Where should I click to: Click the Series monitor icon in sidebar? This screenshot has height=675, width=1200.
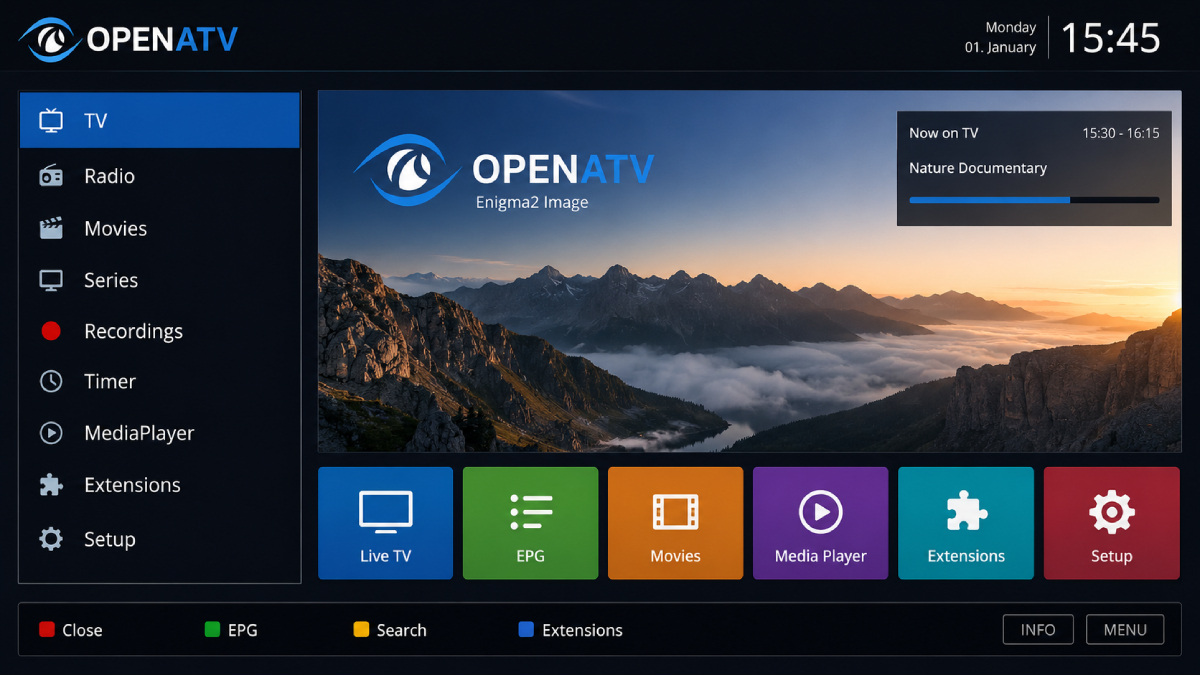(x=51, y=280)
